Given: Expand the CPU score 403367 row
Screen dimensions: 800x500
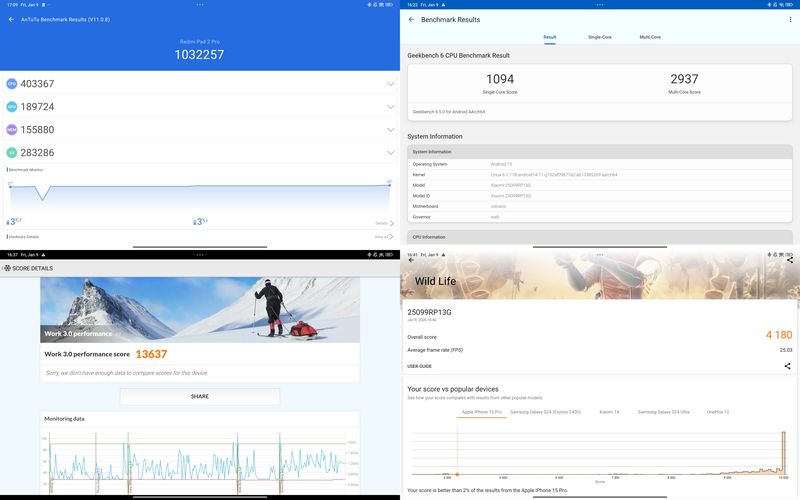Looking at the screenshot, I should coord(390,84).
